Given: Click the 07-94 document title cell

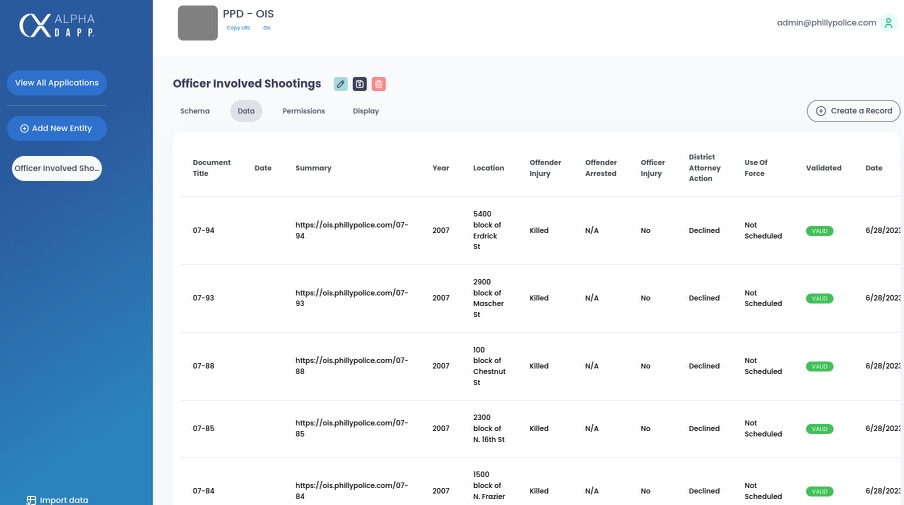Looking at the screenshot, I should pos(204,231).
